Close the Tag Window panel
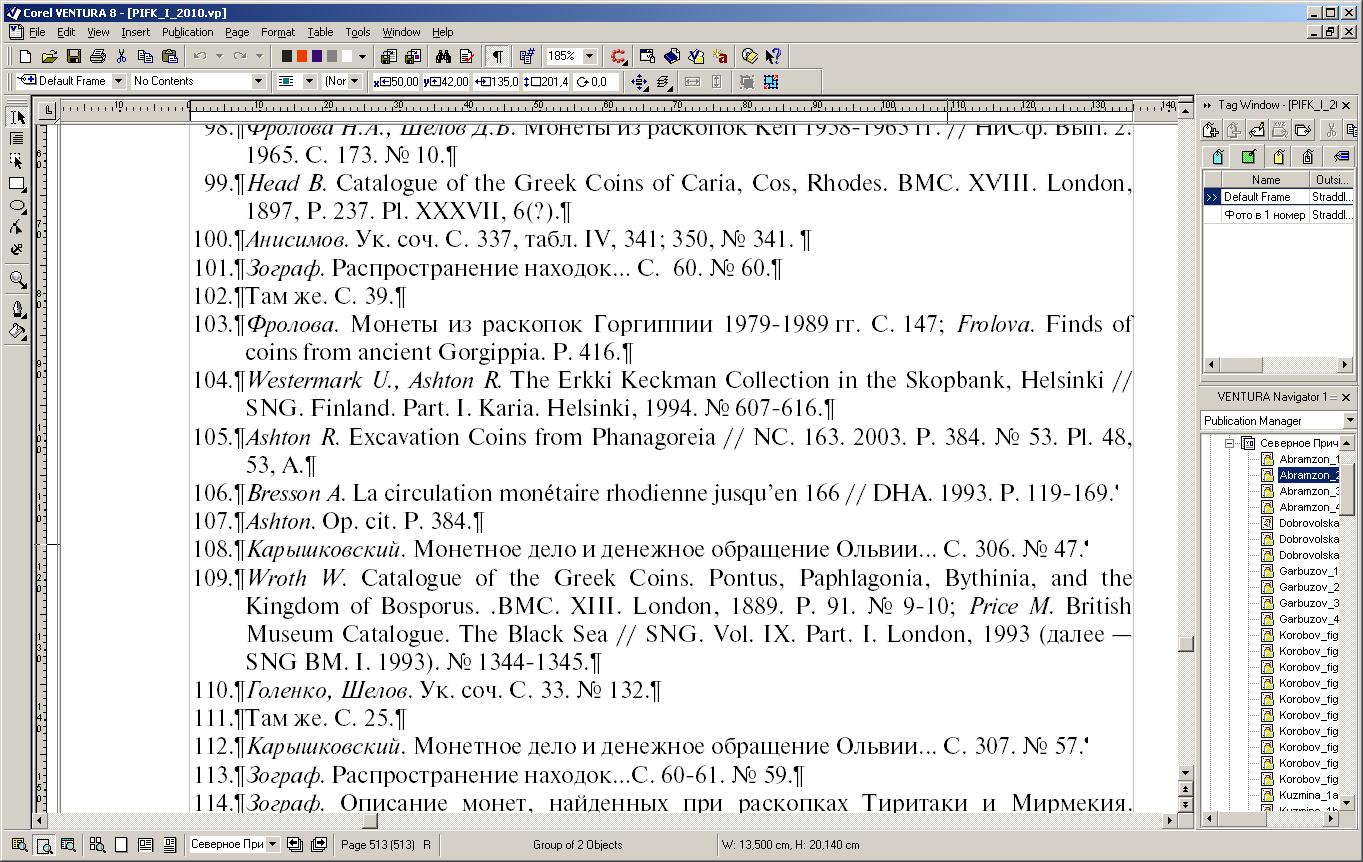Screen dimensions: 1363x862 tap(1346, 105)
